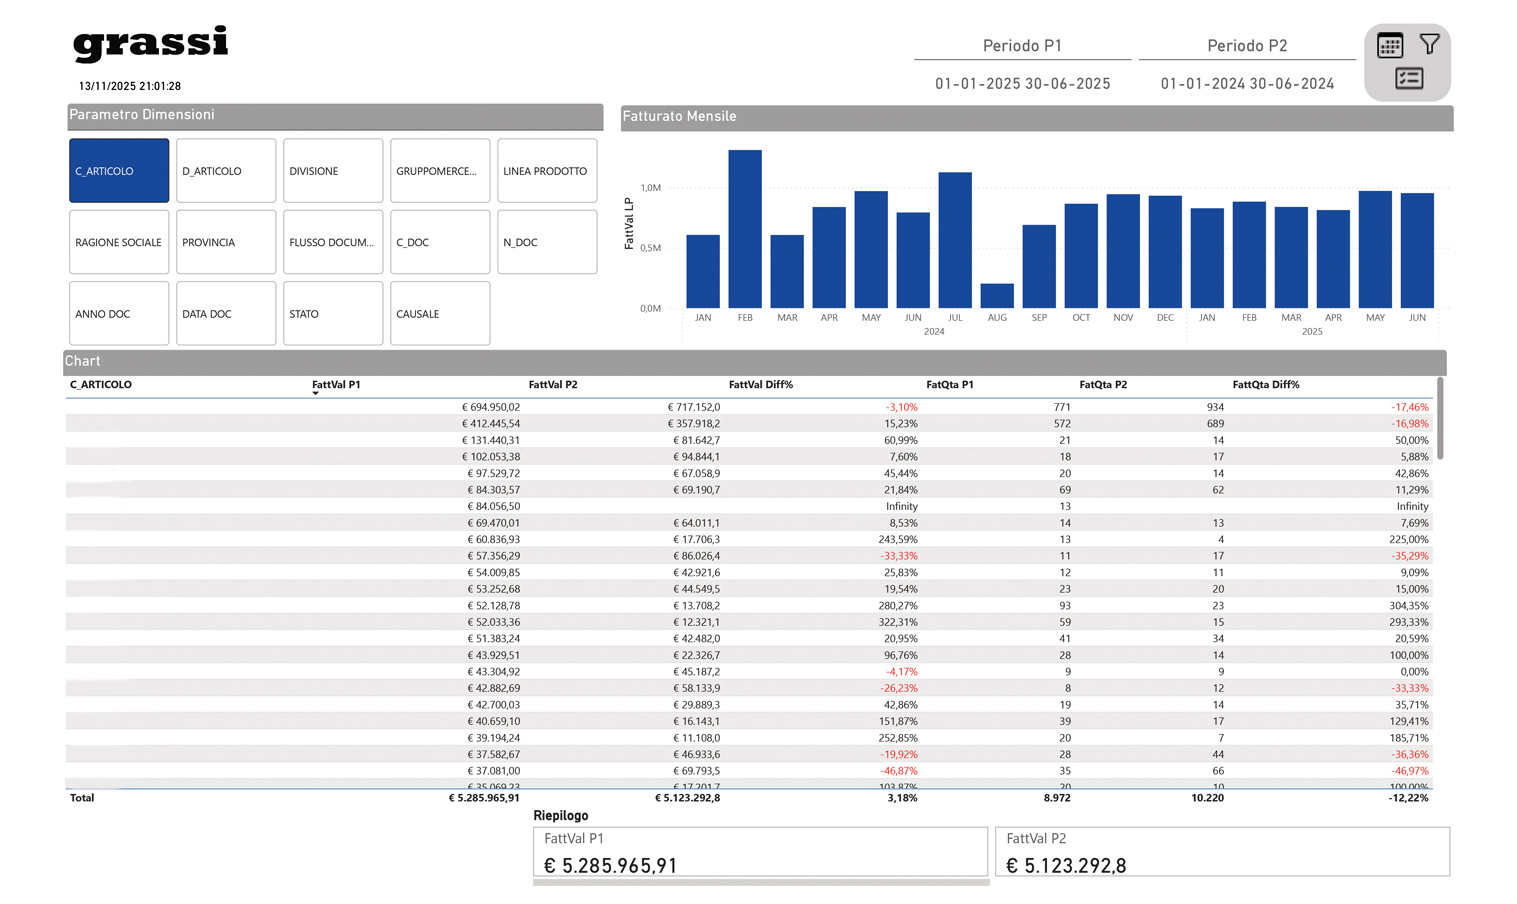Open the checklist selection icon
Viewport: 1517px width, 904px height.
(1408, 79)
